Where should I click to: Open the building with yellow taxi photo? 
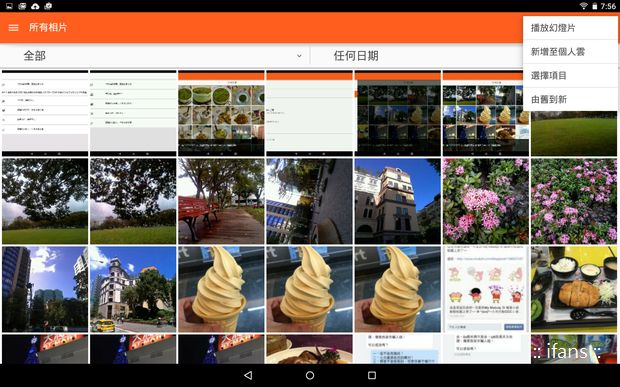click(133, 289)
